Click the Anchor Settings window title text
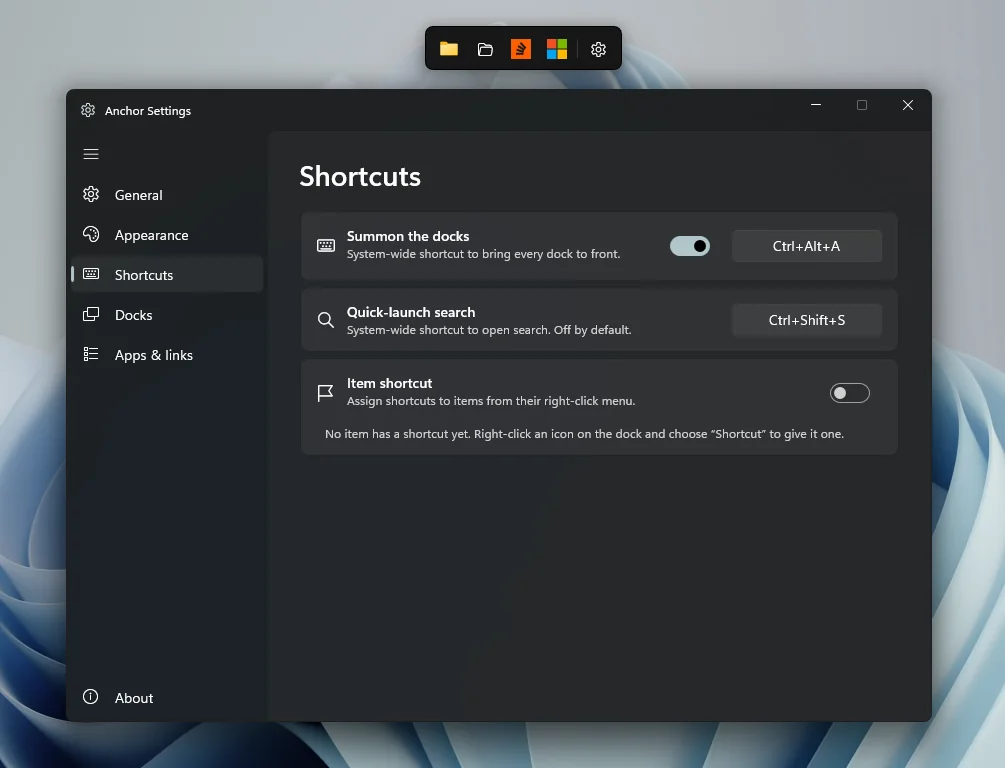This screenshot has width=1005, height=768. [148, 111]
